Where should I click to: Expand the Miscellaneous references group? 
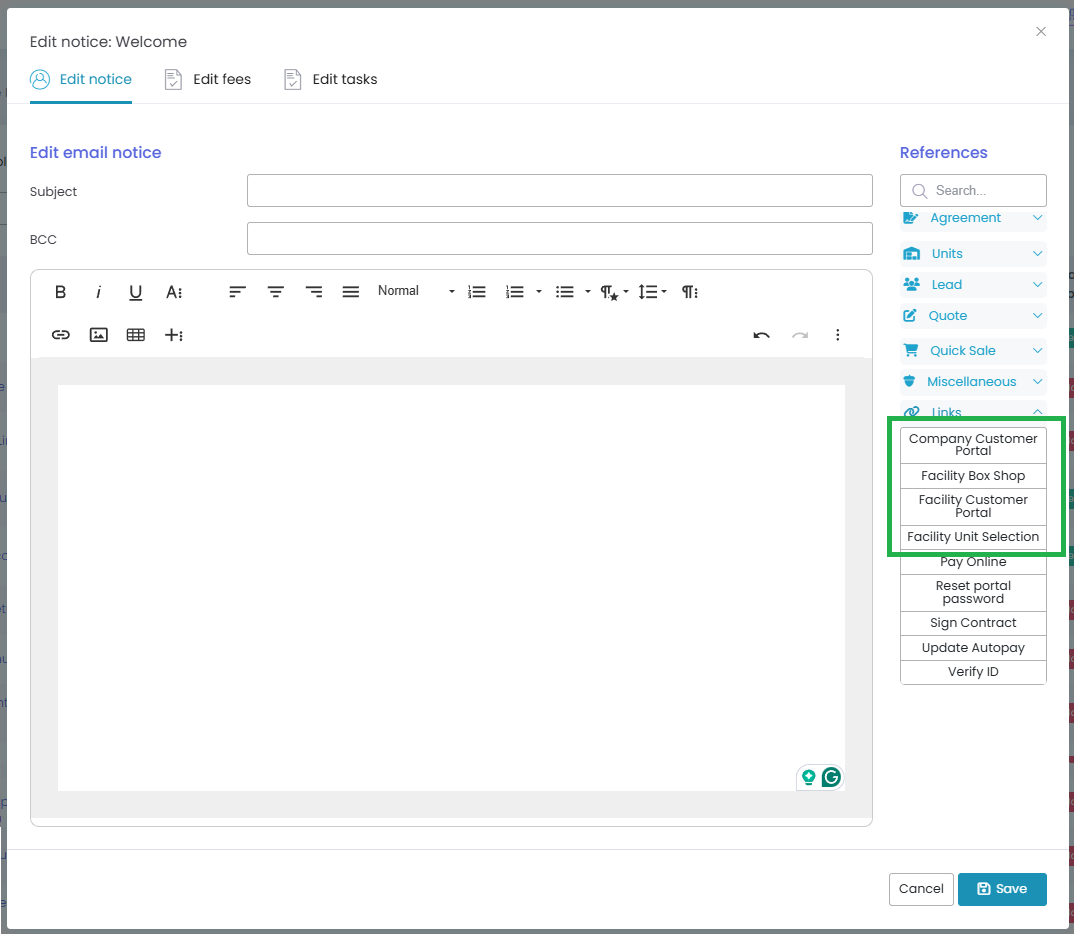(x=973, y=381)
